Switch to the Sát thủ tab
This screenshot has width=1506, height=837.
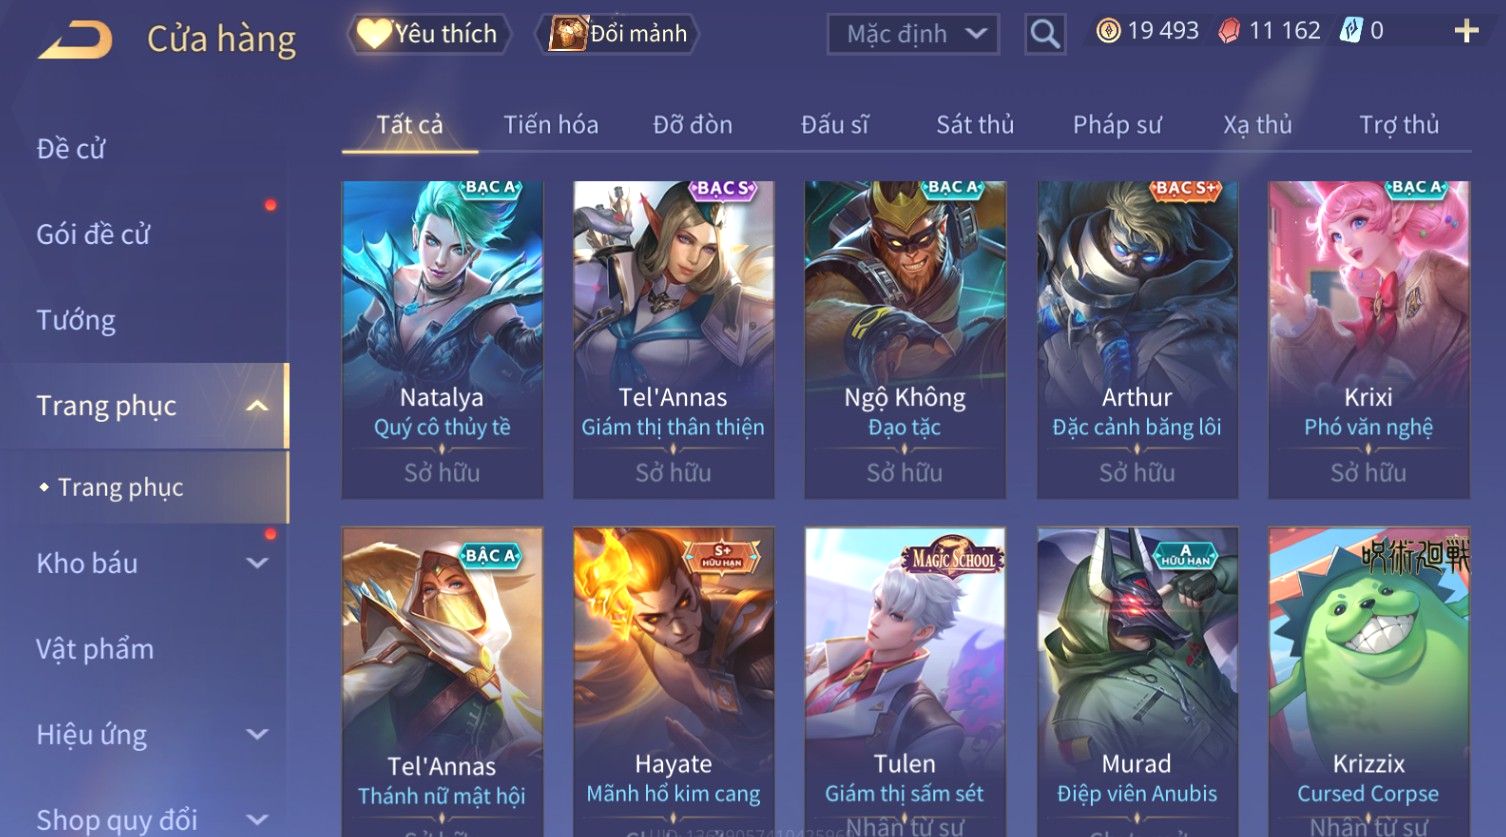(975, 125)
